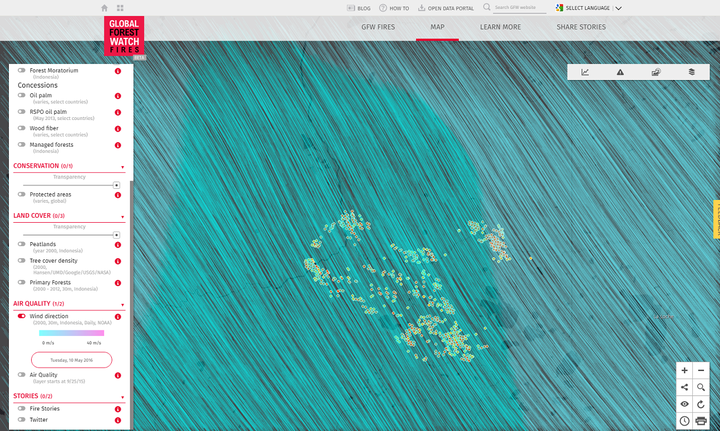Click the wind speed color legend

72,333
